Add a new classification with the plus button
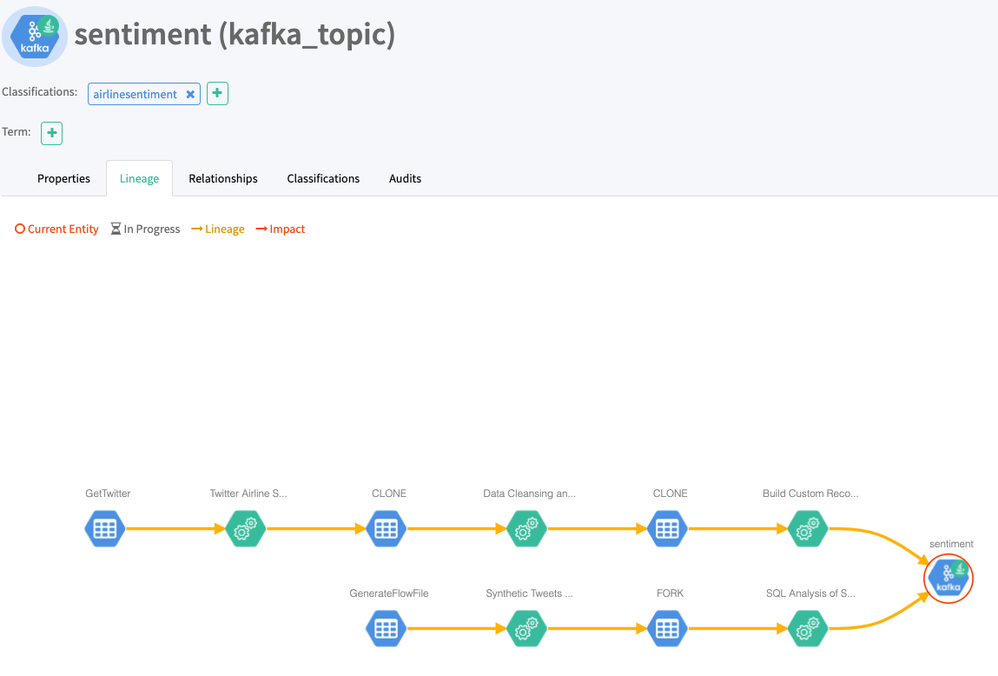998x676 pixels. [x=217, y=93]
